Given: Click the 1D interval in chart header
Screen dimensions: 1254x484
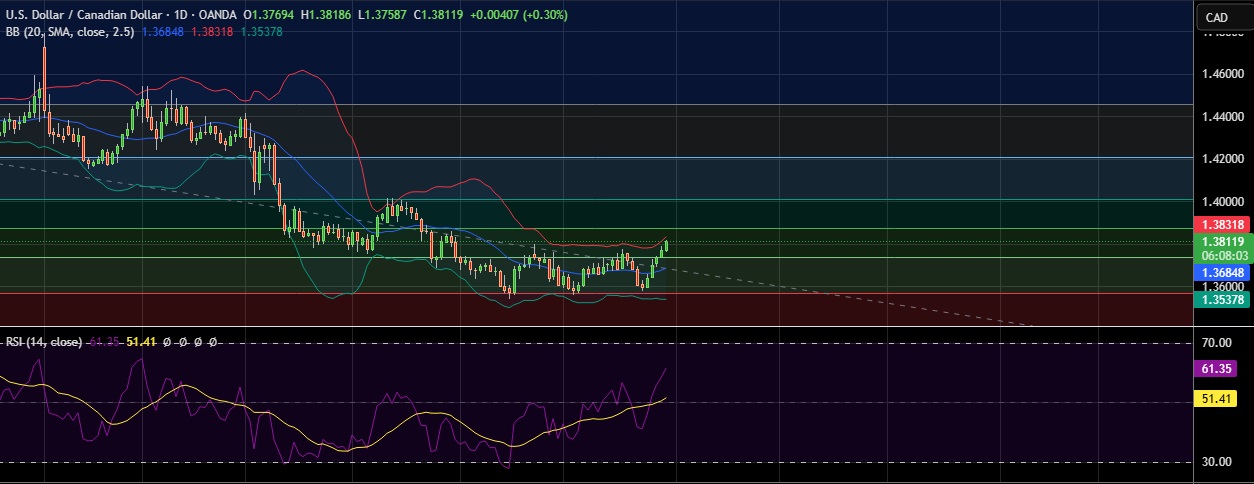Looking at the screenshot, I should [183, 16].
